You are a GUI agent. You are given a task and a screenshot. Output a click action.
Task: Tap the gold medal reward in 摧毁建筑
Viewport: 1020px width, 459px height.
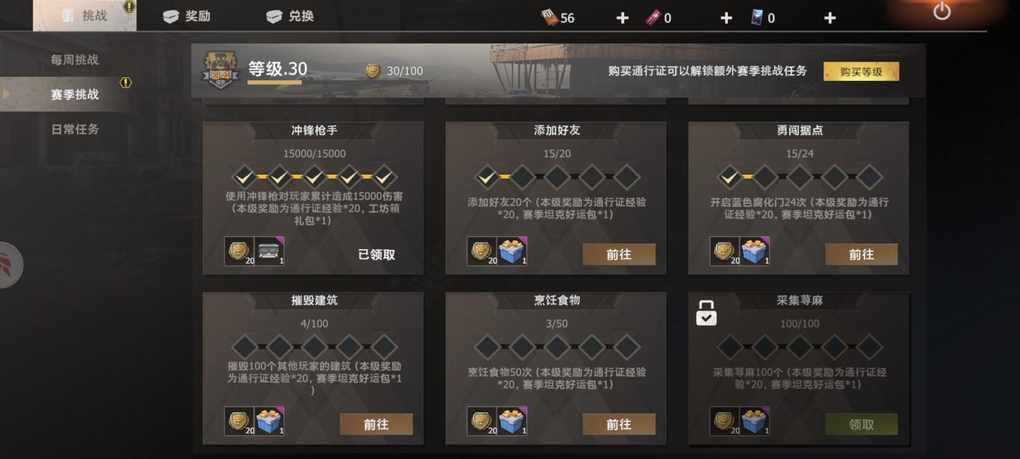(239, 421)
